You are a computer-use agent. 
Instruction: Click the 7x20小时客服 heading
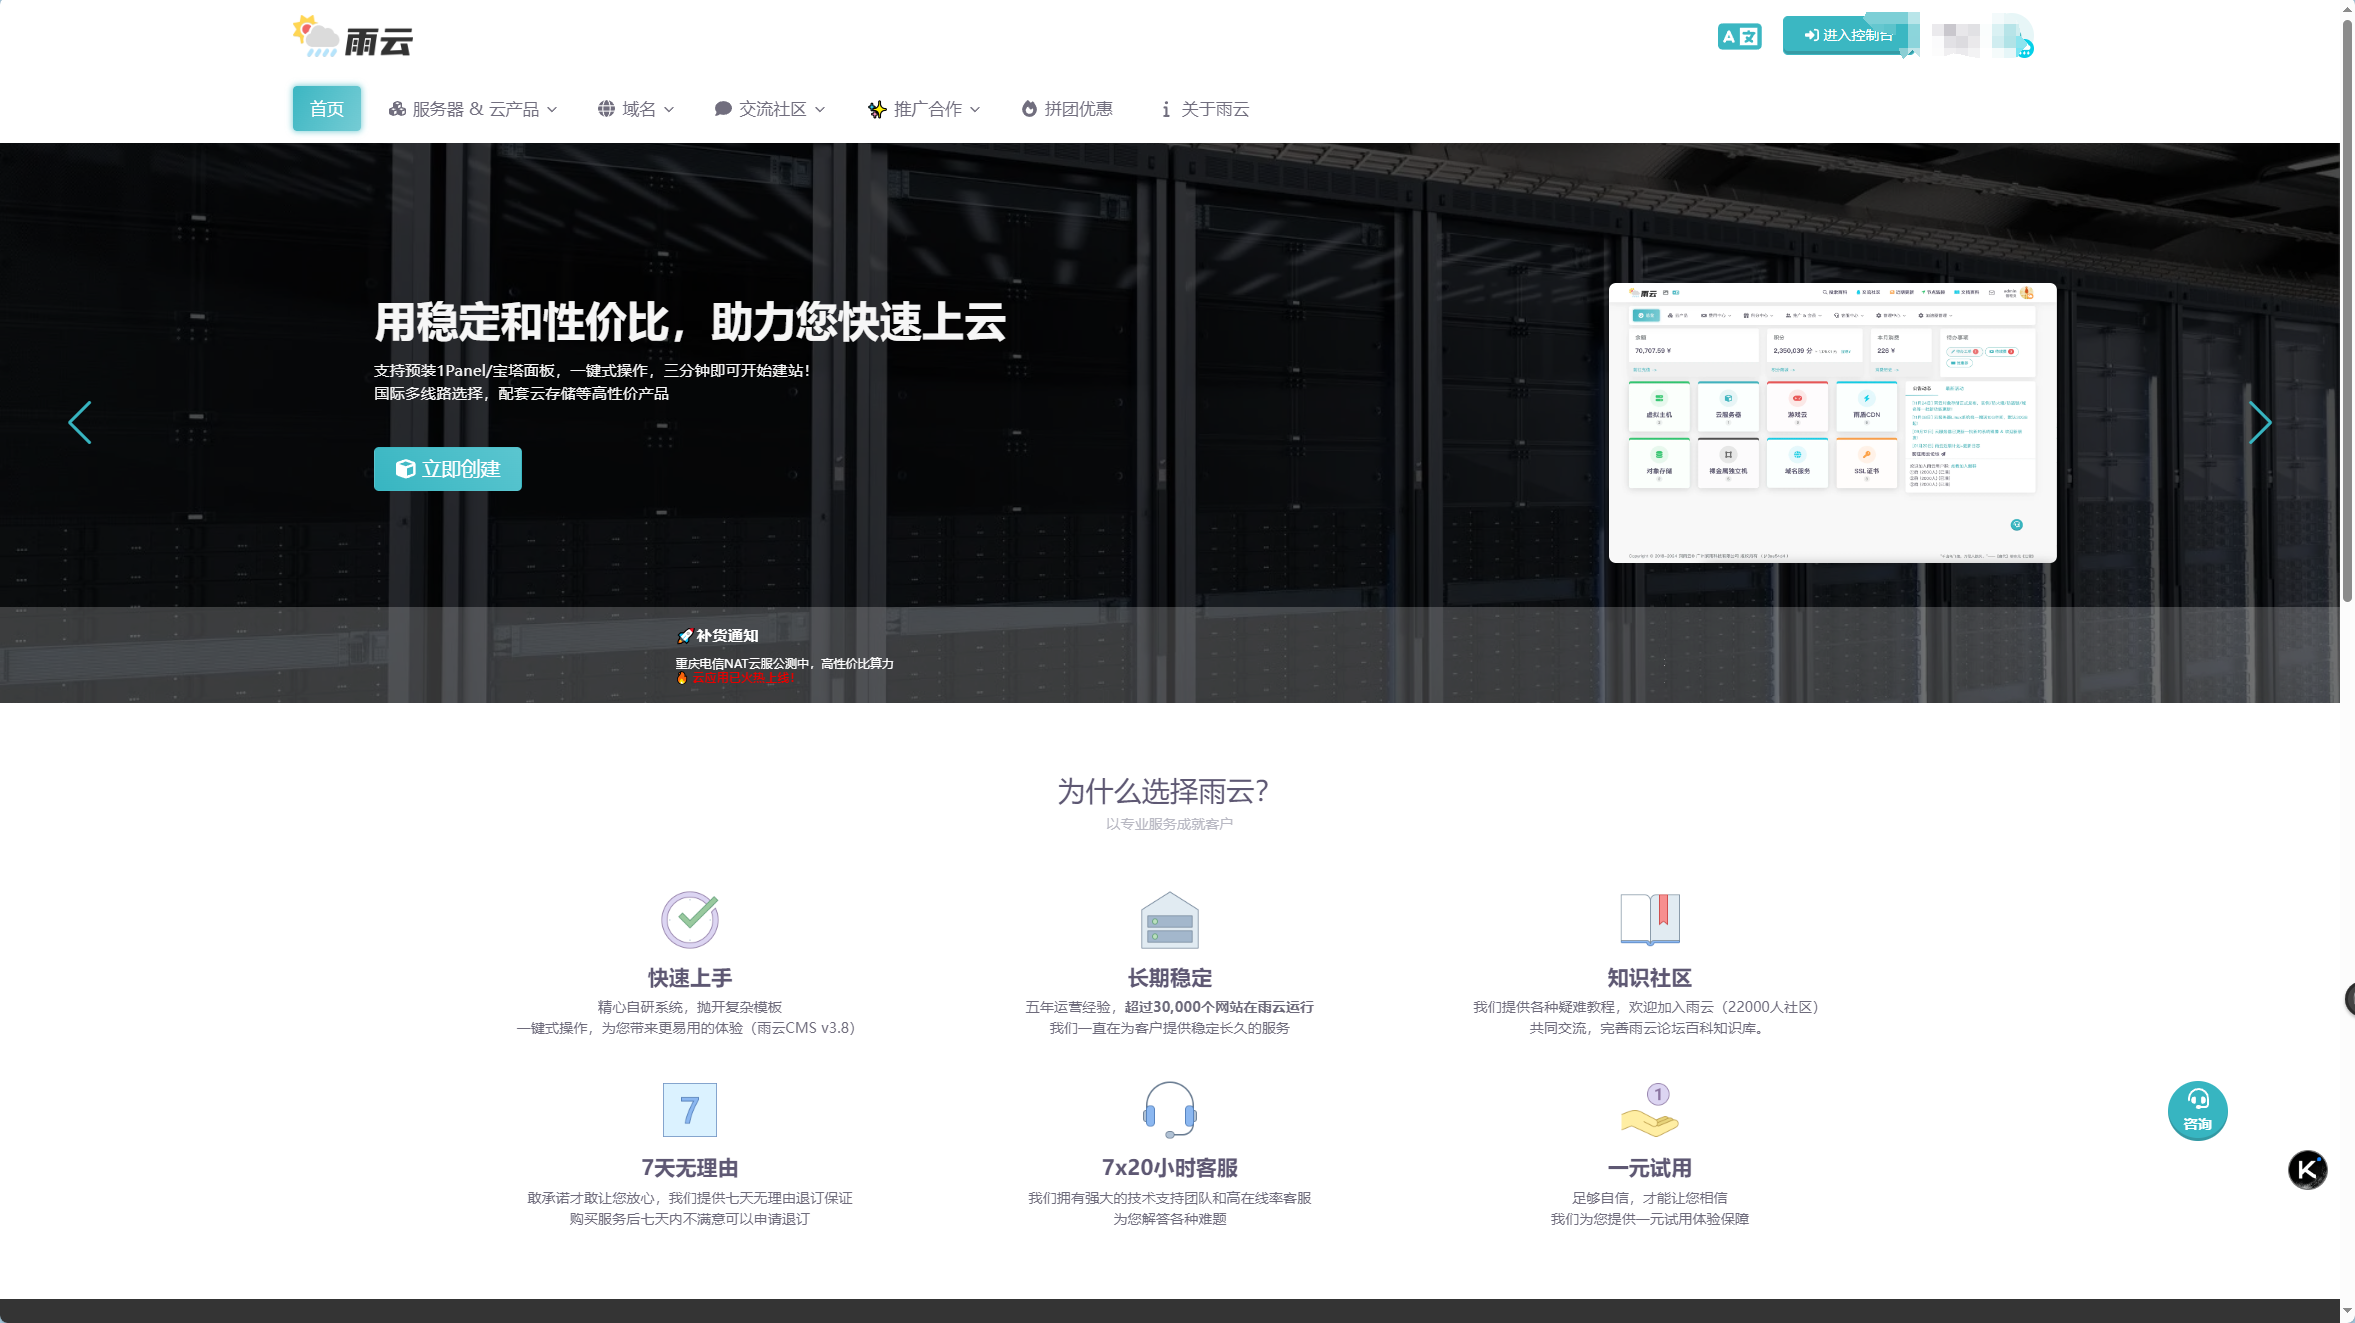(1170, 1168)
